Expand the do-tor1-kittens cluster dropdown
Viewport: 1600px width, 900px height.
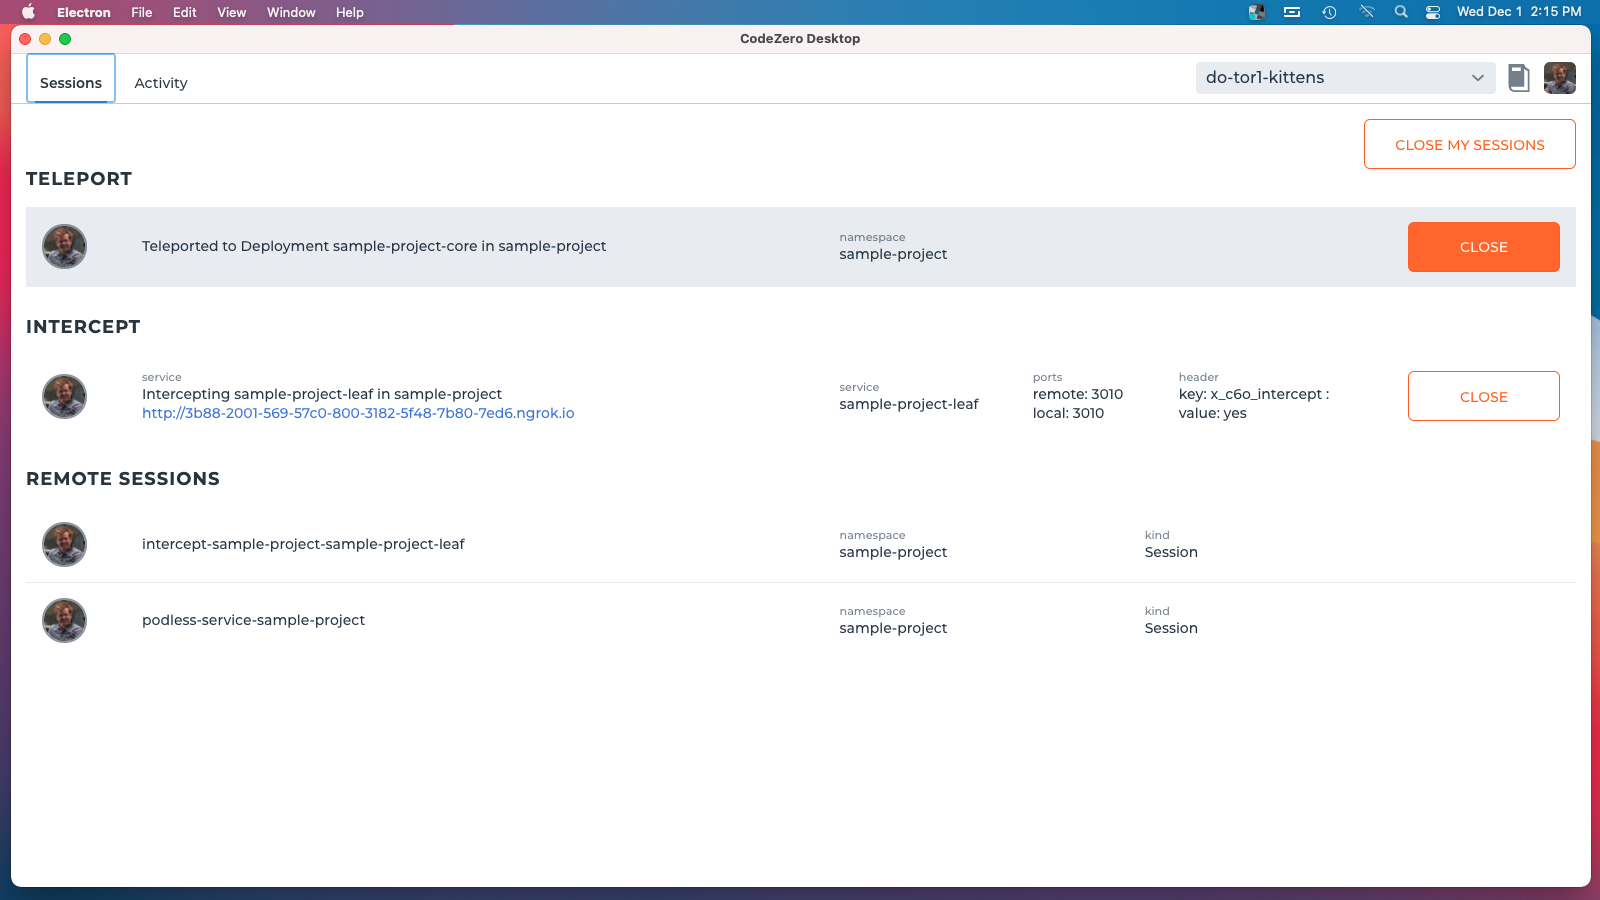point(1345,78)
